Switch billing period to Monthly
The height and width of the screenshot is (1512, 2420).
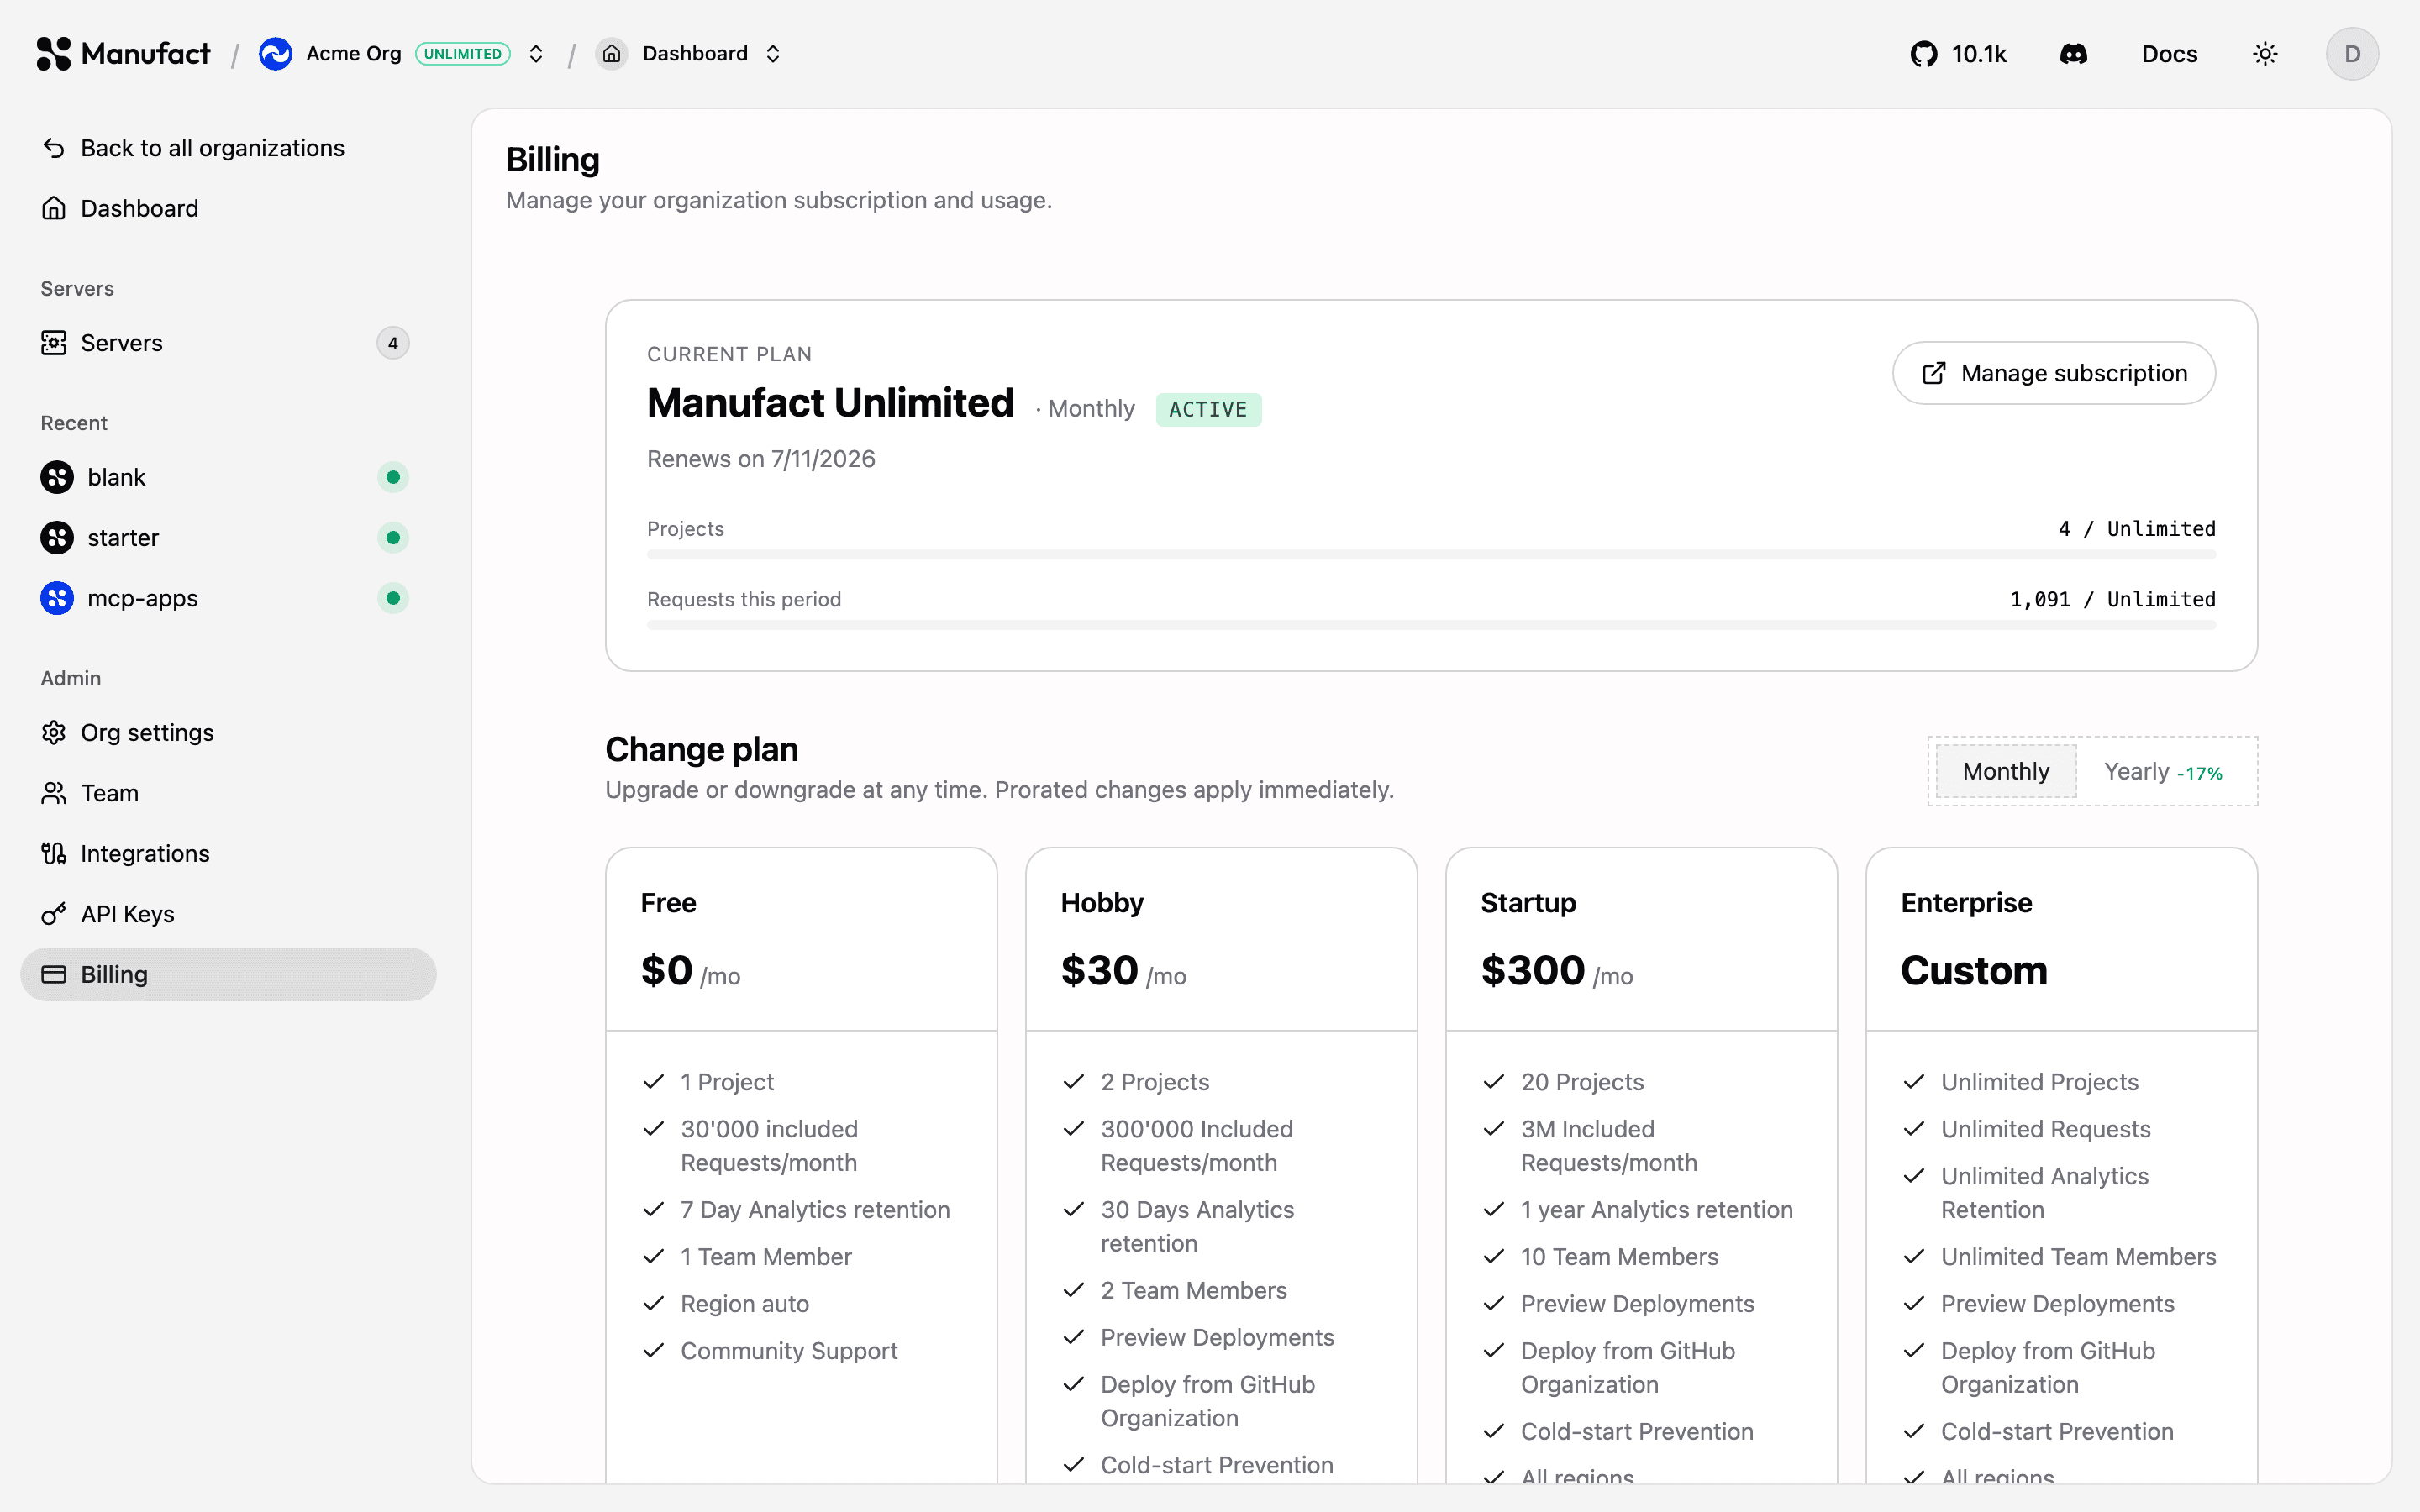(x=2006, y=771)
